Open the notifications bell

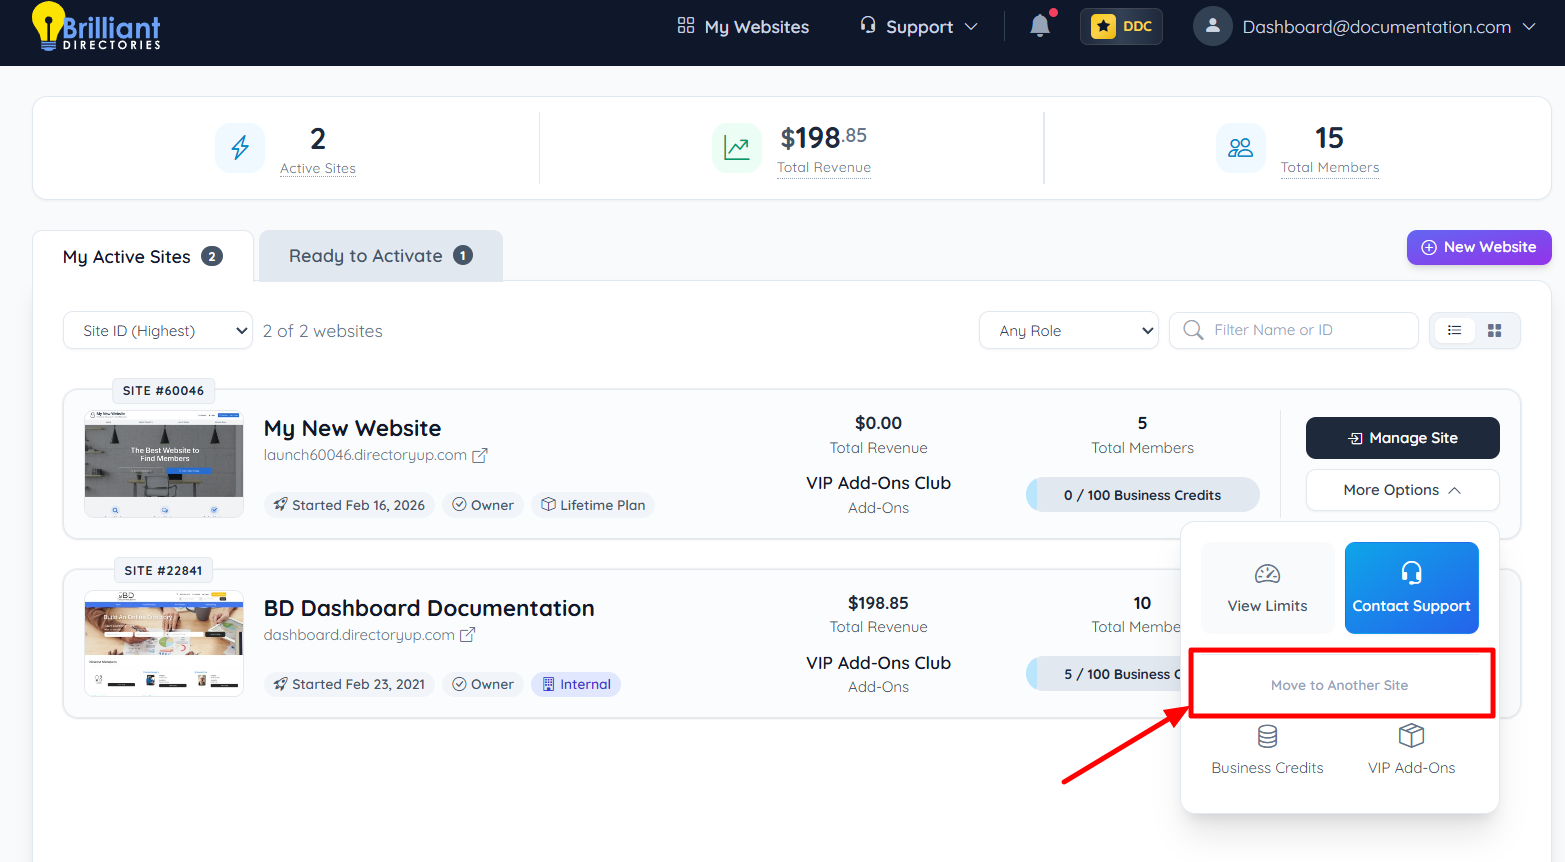(1040, 26)
